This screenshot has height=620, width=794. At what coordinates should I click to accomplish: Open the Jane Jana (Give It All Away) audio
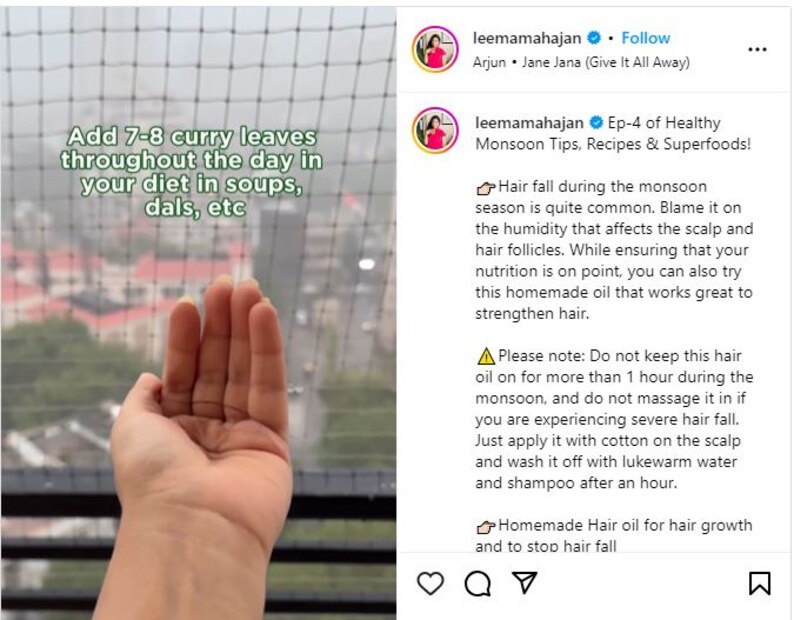(x=606, y=62)
